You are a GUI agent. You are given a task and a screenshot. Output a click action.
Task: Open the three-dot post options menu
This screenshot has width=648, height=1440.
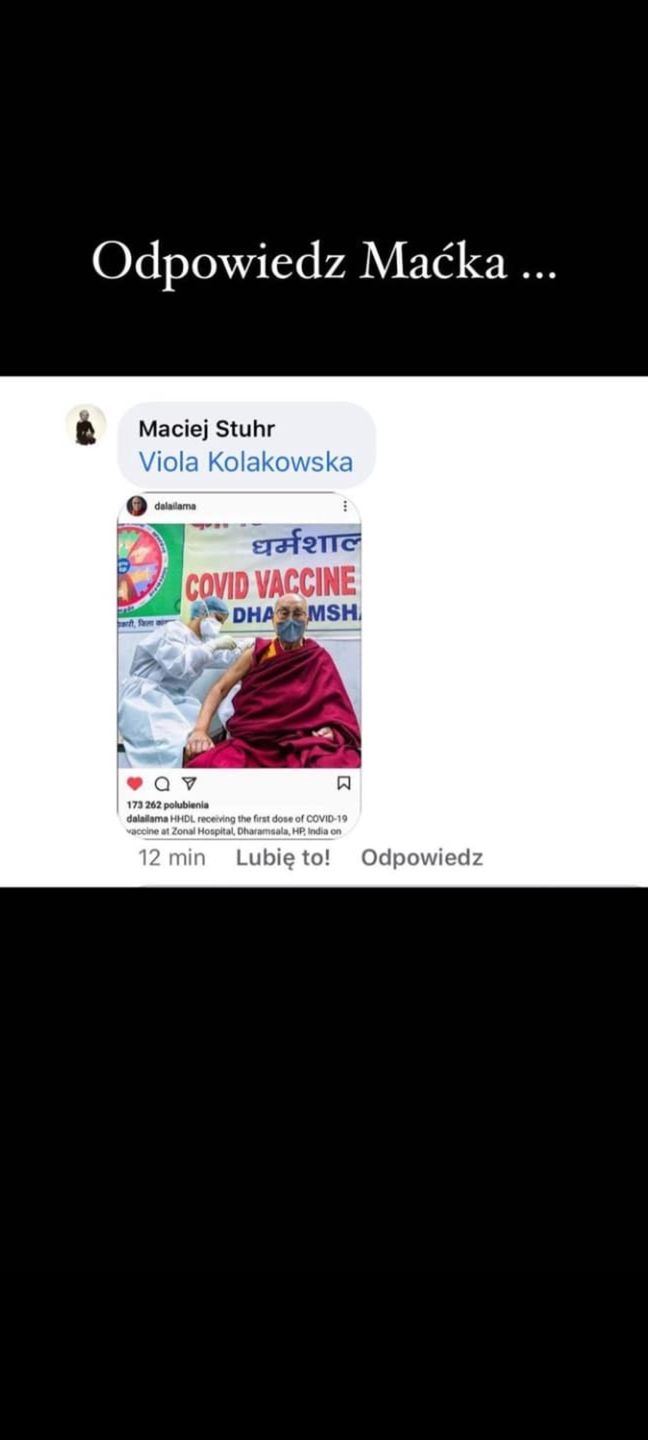[345, 506]
